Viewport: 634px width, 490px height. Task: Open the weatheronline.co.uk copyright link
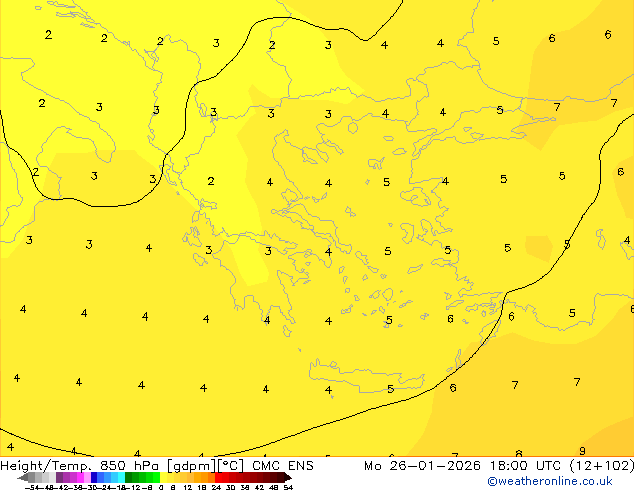click(550, 481)
